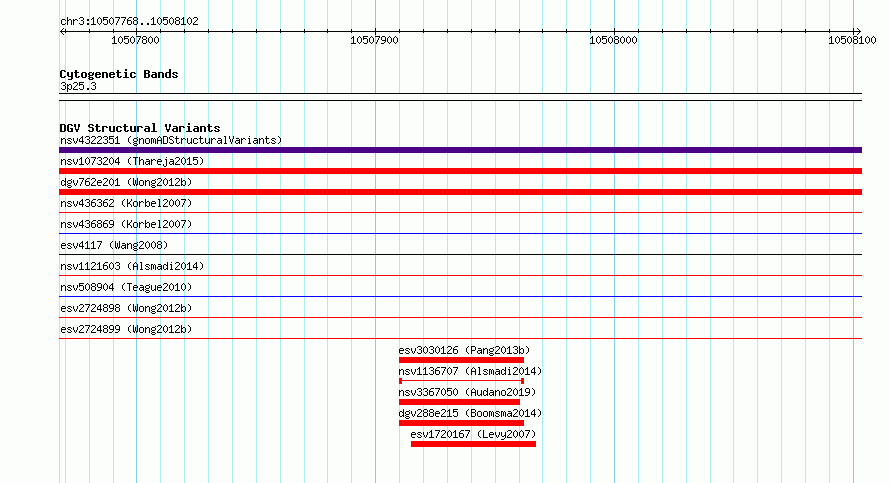Image resolution: width=890 pixels, height=483 pixels.
Task: Click the red dgv288e215 variant bar
Action: pyautogui.click(x=461, y=423)
